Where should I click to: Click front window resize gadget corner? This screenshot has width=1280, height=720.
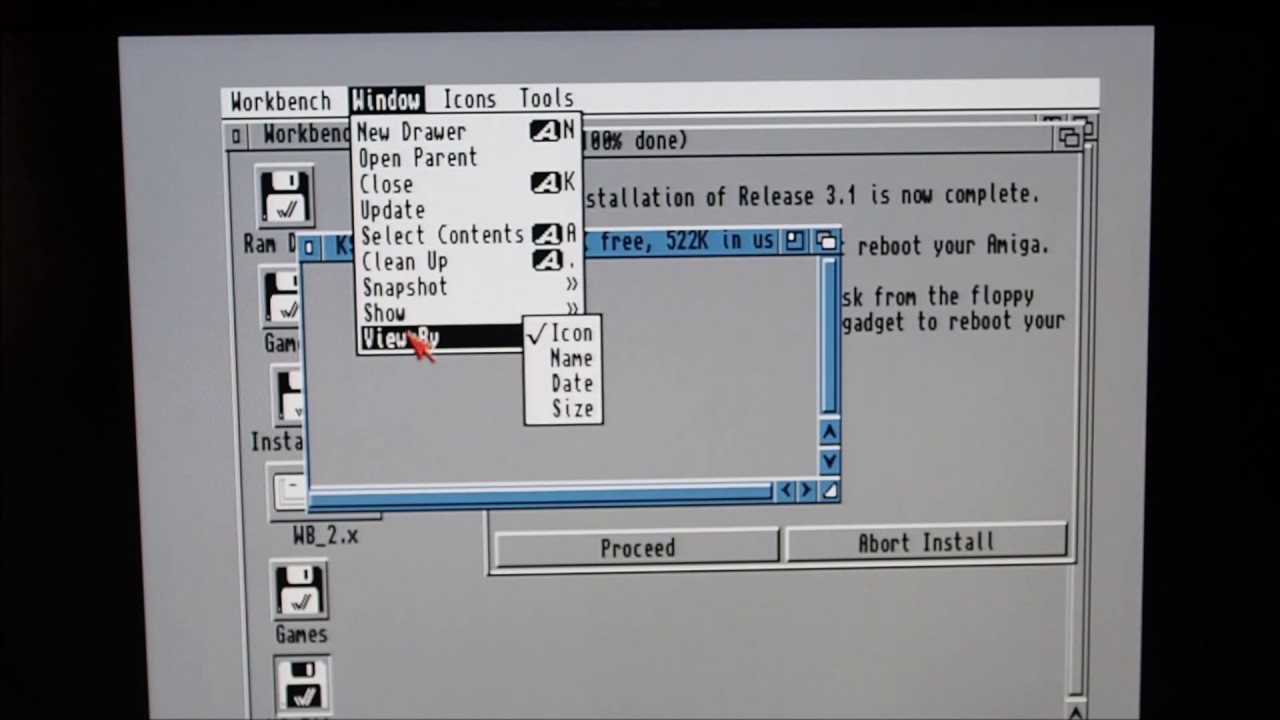pyautogui.click(x=829, y=490)
